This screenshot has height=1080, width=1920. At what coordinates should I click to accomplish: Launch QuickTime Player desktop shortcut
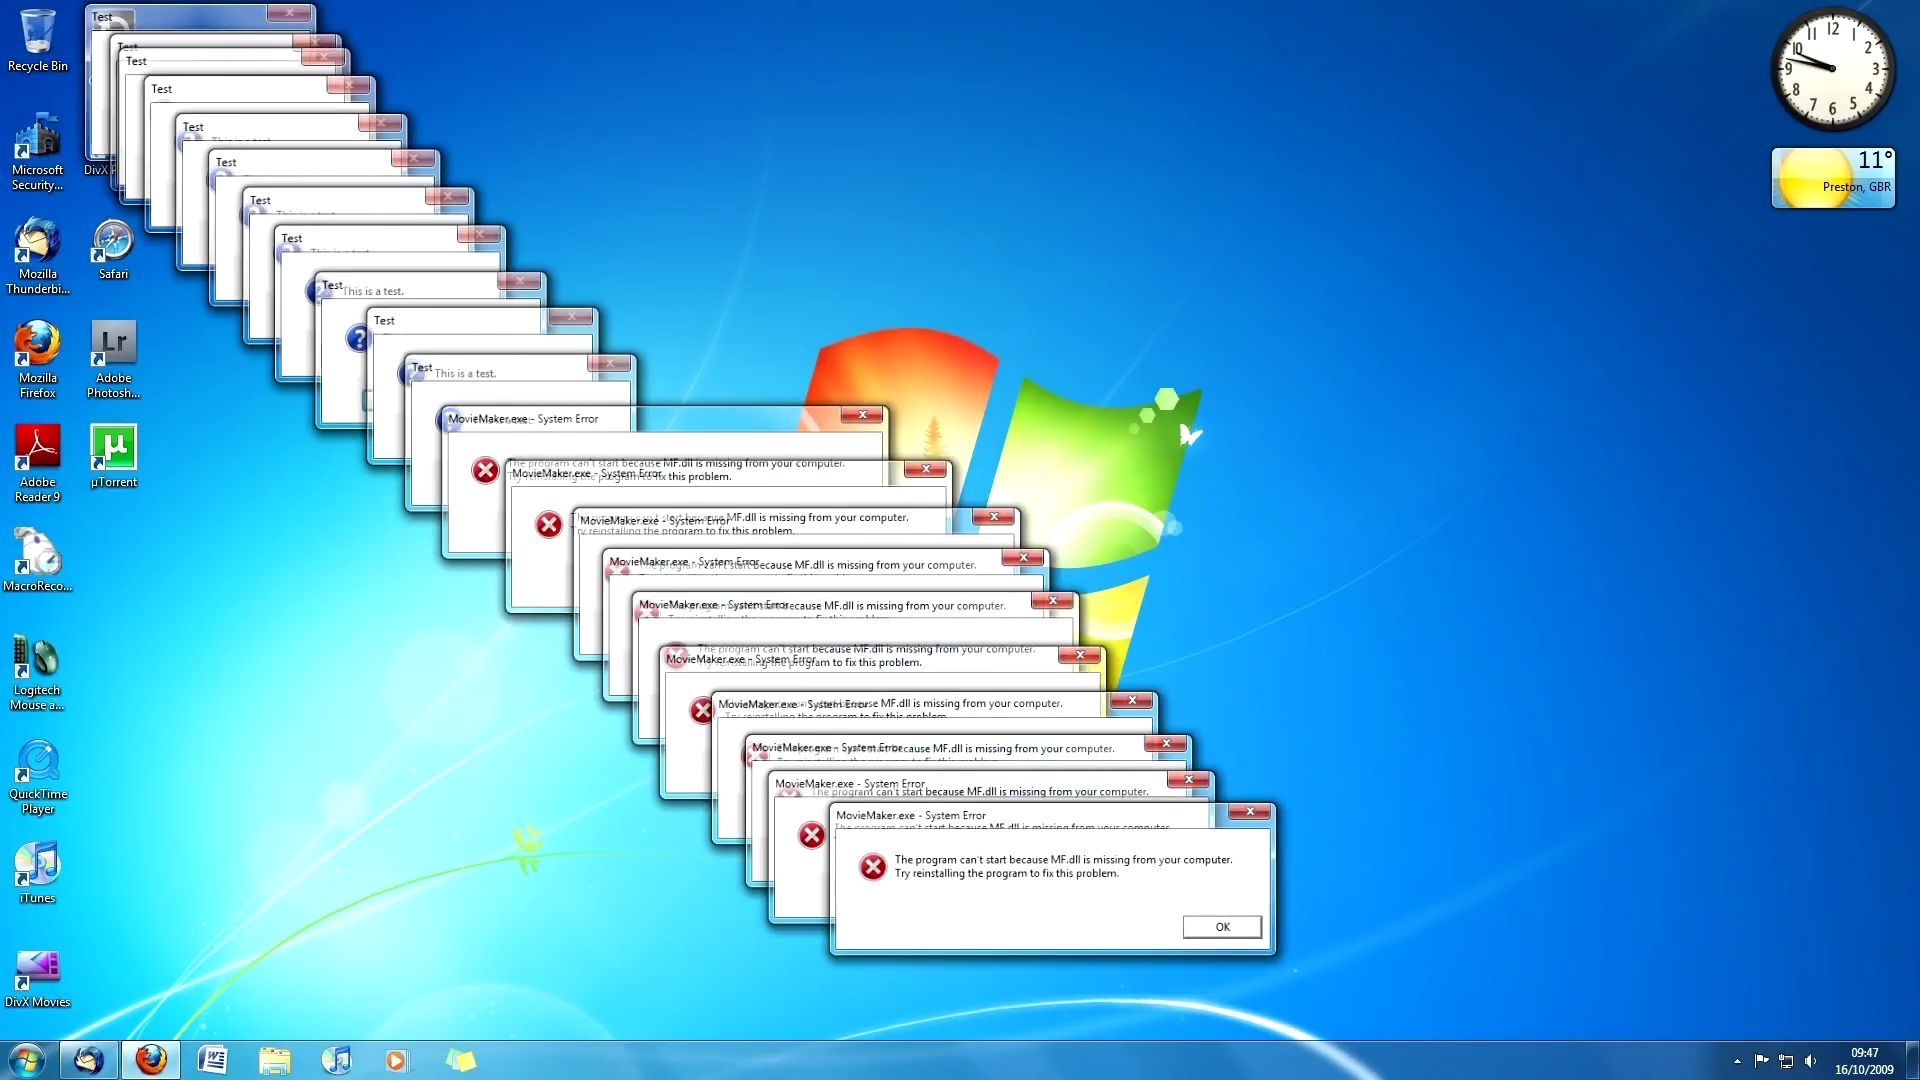38,778
